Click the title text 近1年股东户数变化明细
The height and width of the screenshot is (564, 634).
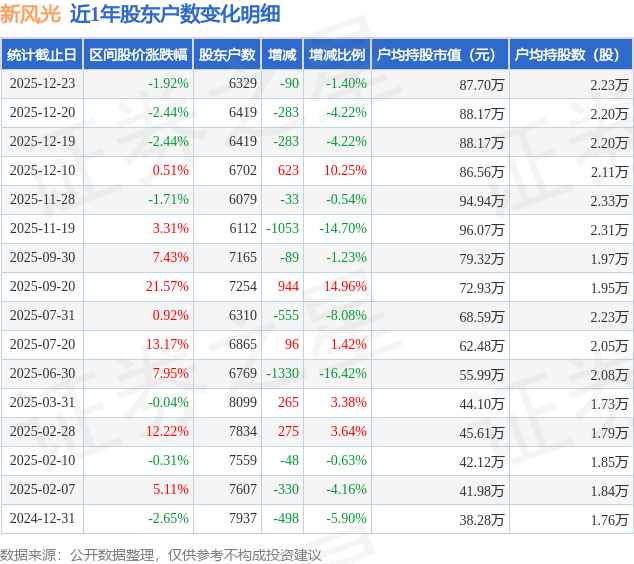175,14
